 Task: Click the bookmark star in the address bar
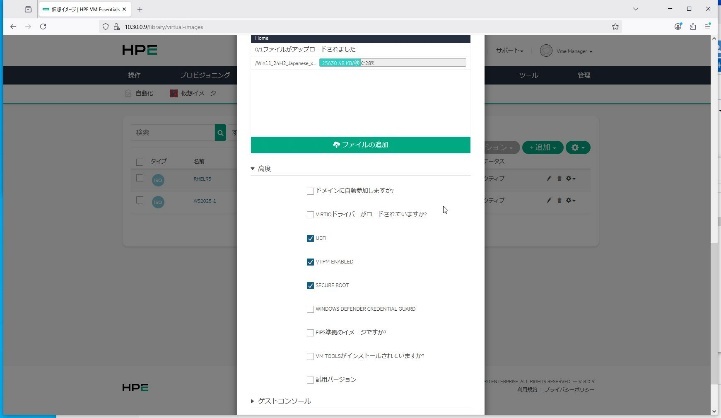tap(642, 26)
